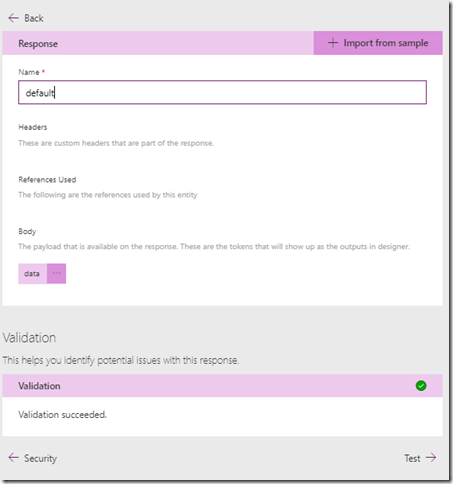This screenshot has height=484, width=453.
Task: Click the Back arrow icon
Action: coord(13,18)
